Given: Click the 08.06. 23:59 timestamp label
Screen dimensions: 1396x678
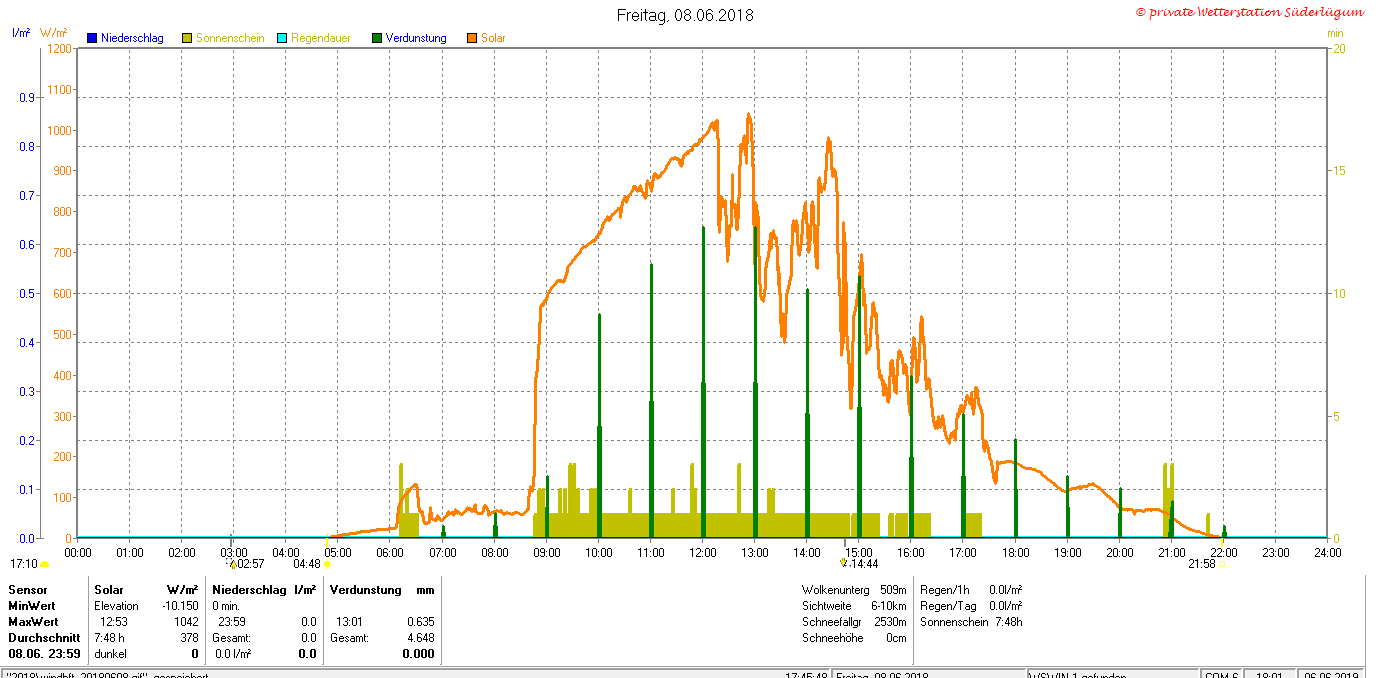Looking at the screenshot, I should point(44,654).
